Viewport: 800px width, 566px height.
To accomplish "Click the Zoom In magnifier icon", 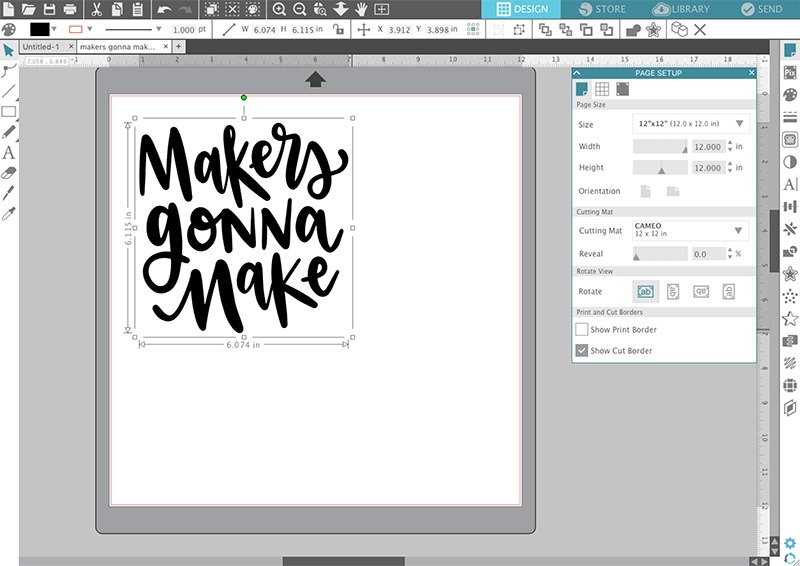I will tap(279, 9).
